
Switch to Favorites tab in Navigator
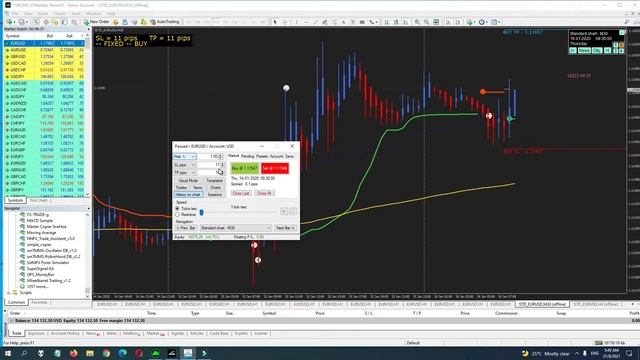click(39, 302)
